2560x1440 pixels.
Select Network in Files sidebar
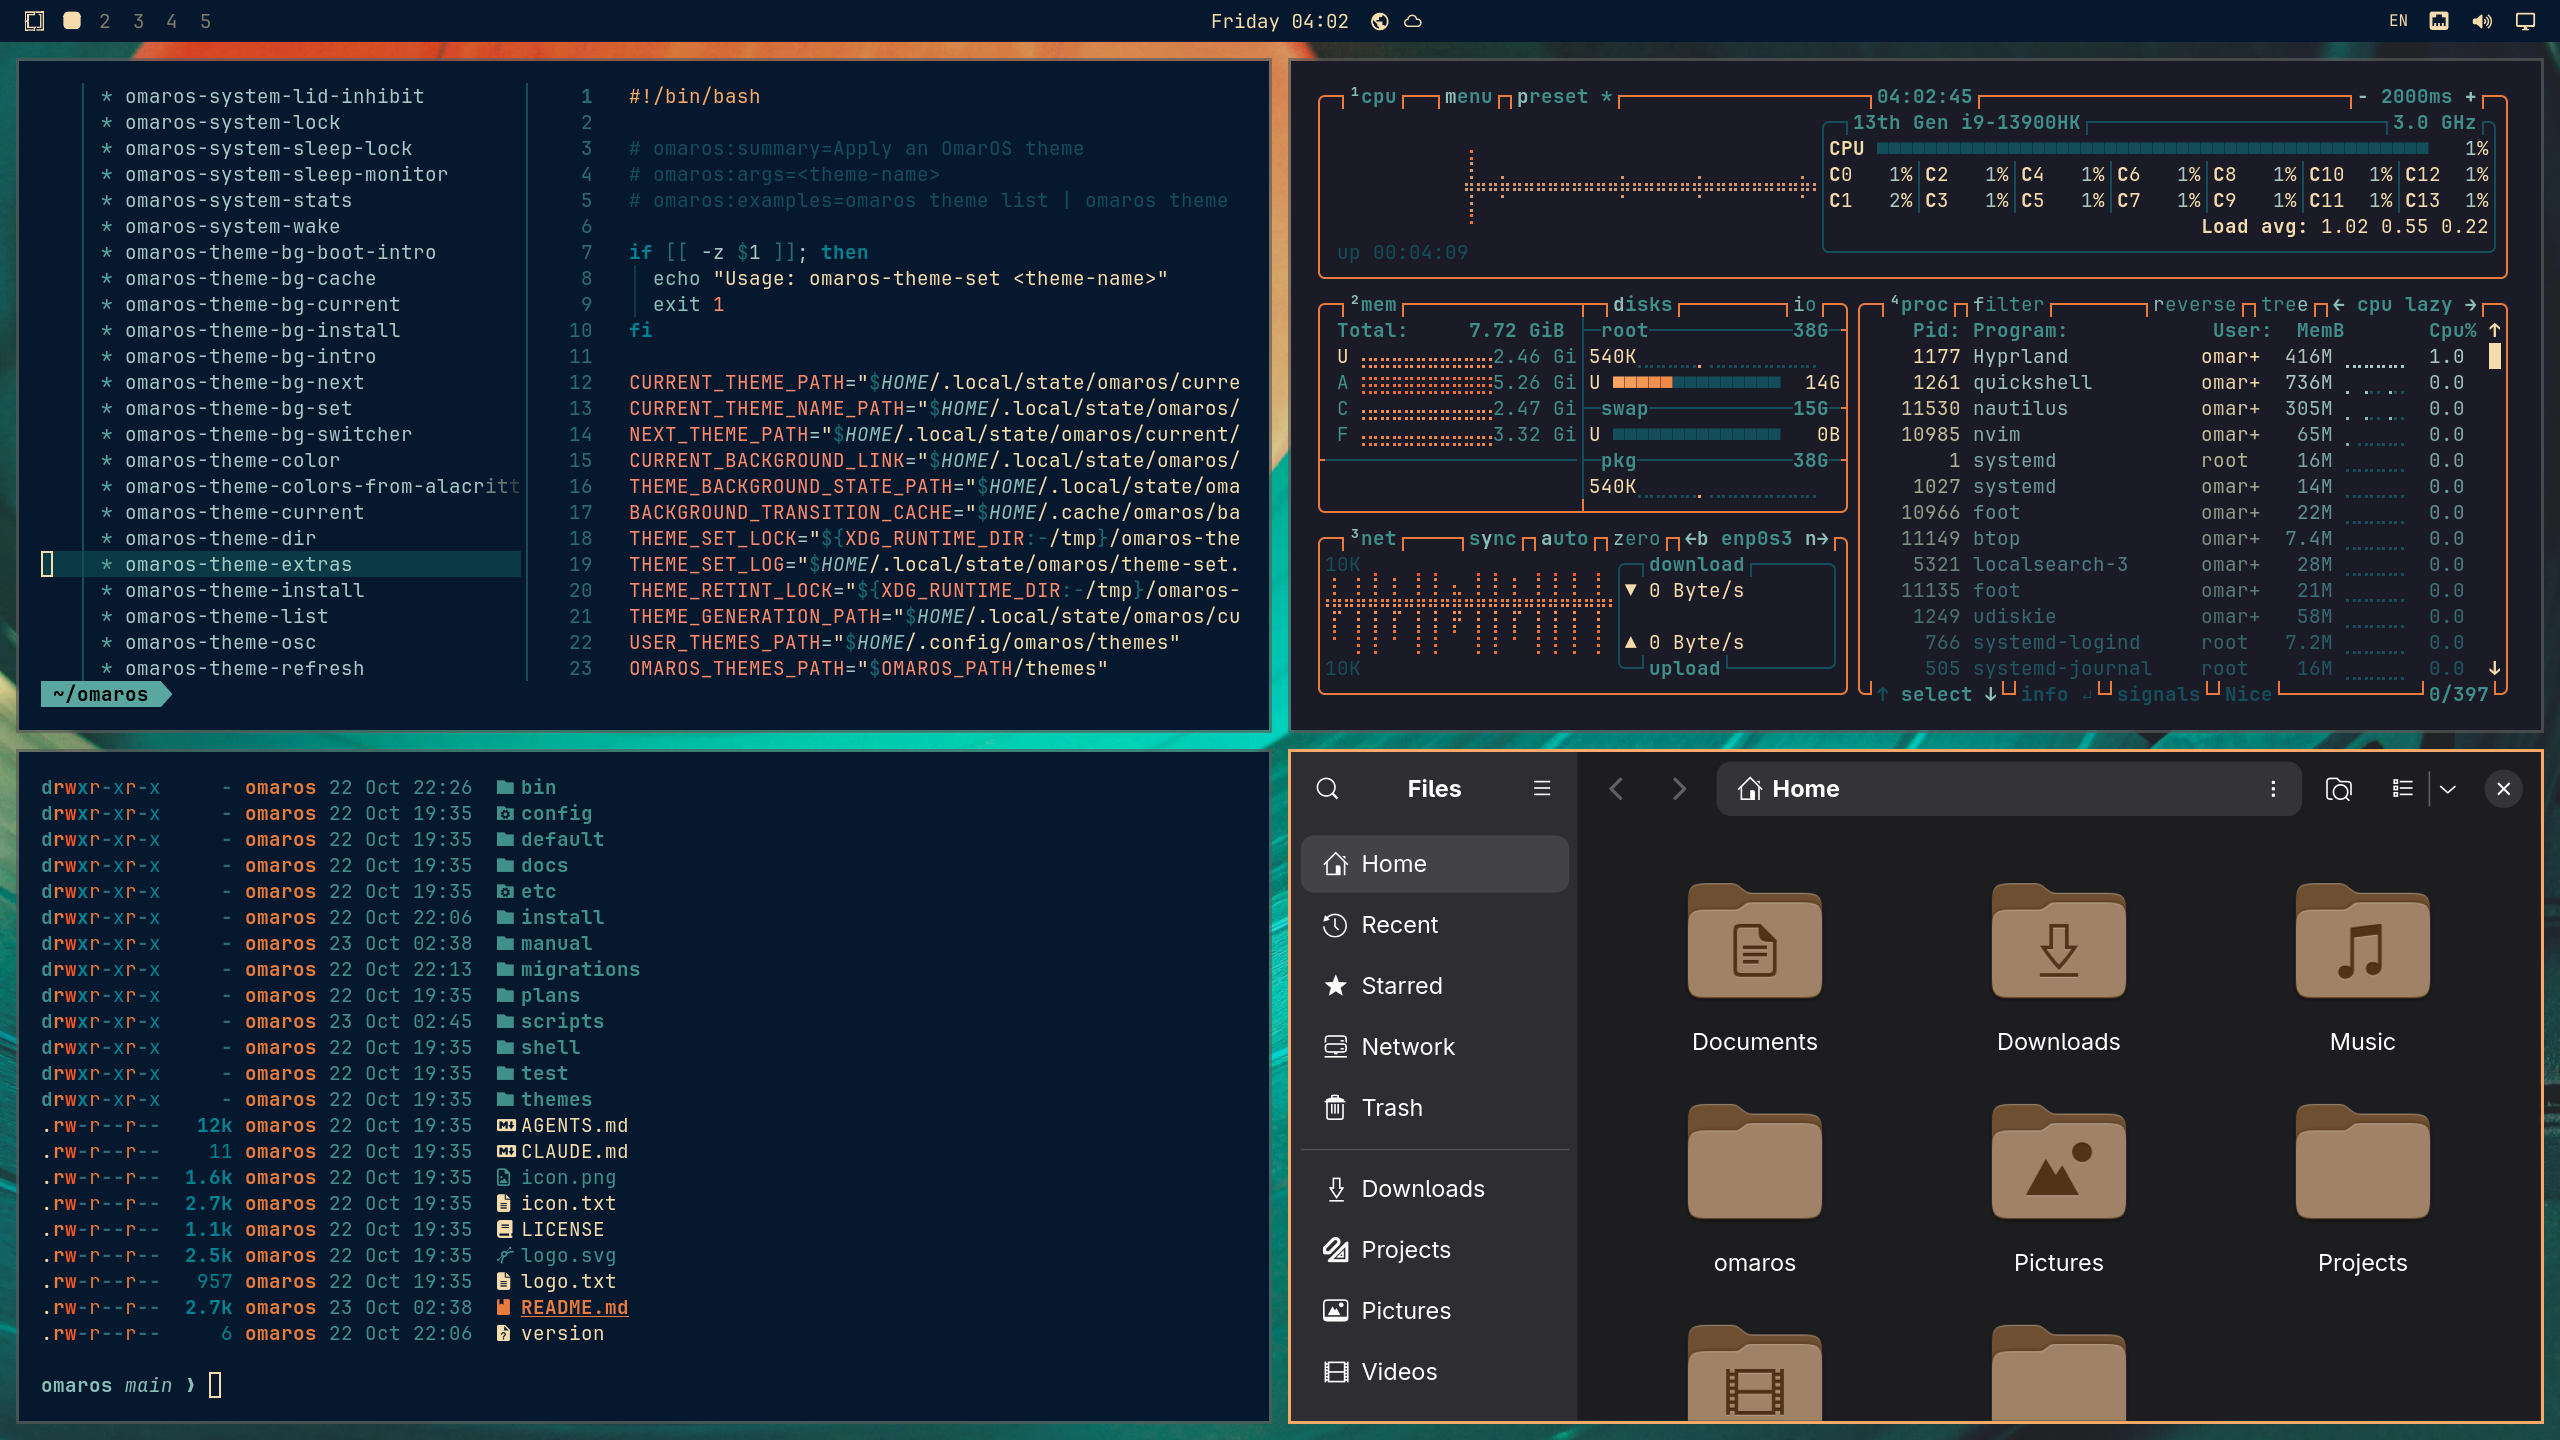(x=1434, y=1047)
